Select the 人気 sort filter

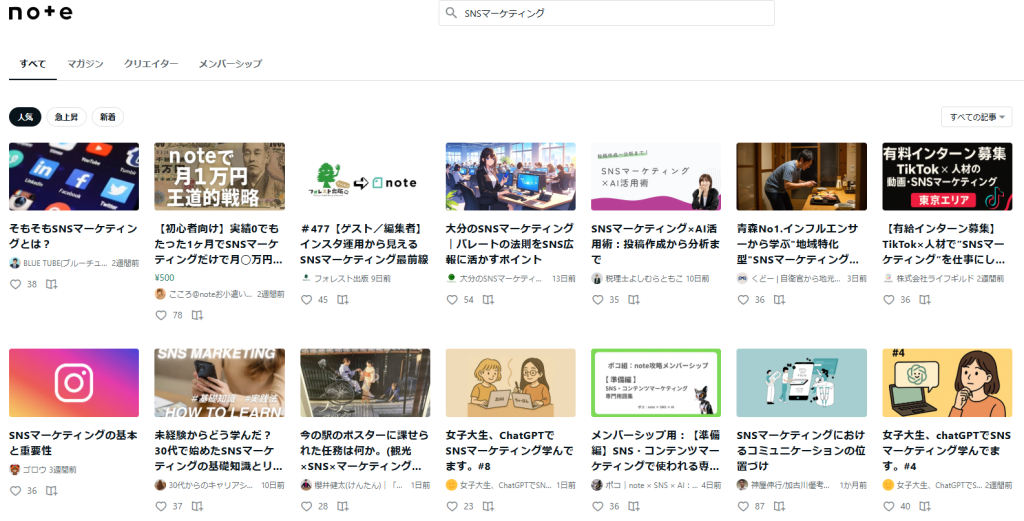tap(25, 117)
